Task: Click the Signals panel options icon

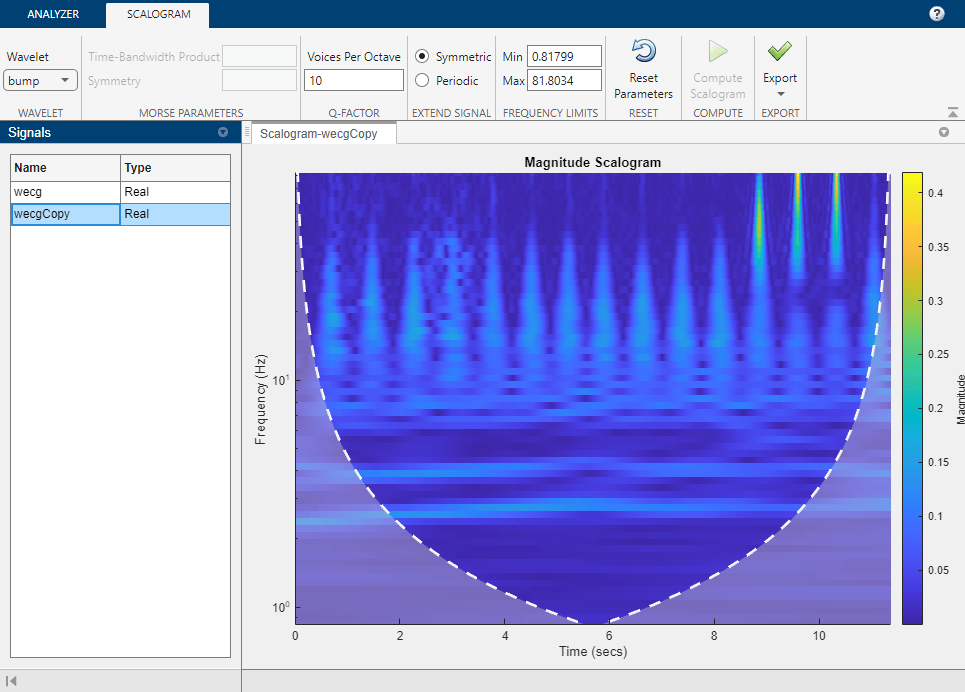Action: coord(223,132)
